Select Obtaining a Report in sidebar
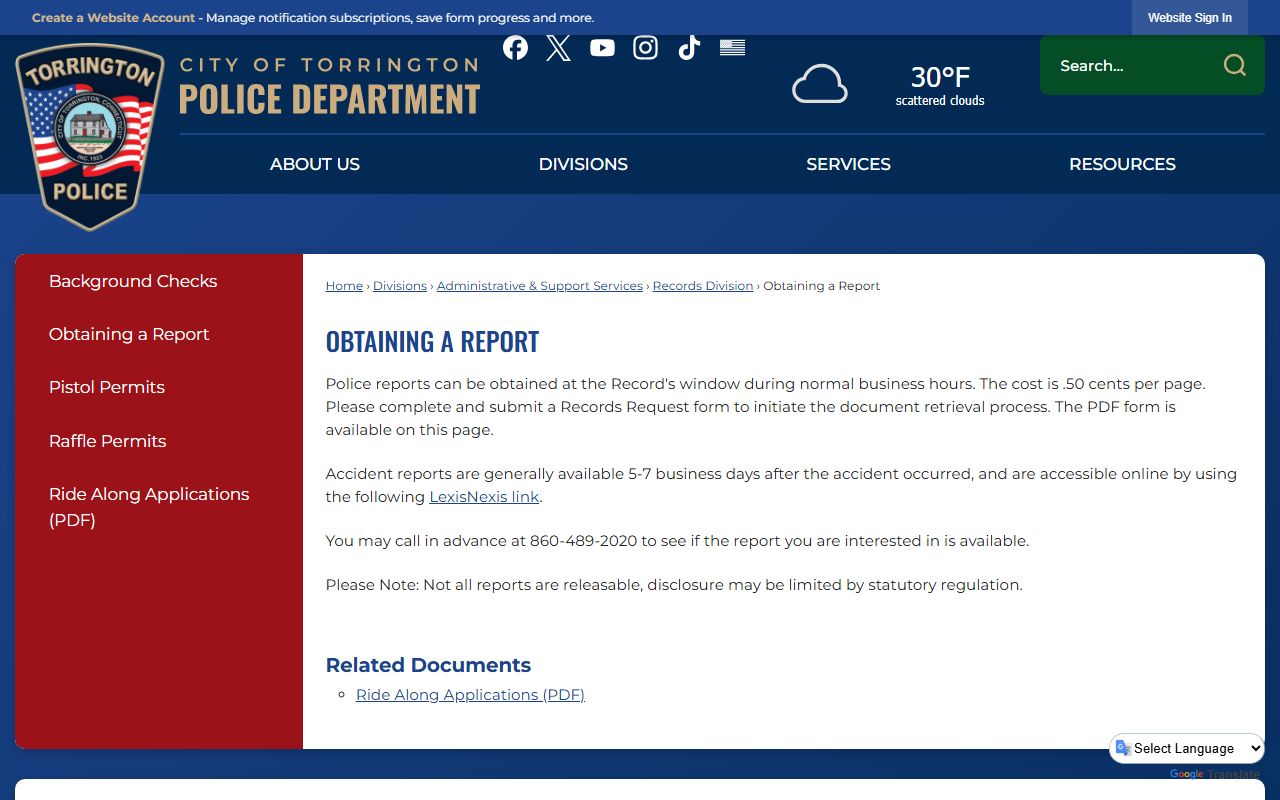This screenshot has height=800, width=1280. [129, 334]
